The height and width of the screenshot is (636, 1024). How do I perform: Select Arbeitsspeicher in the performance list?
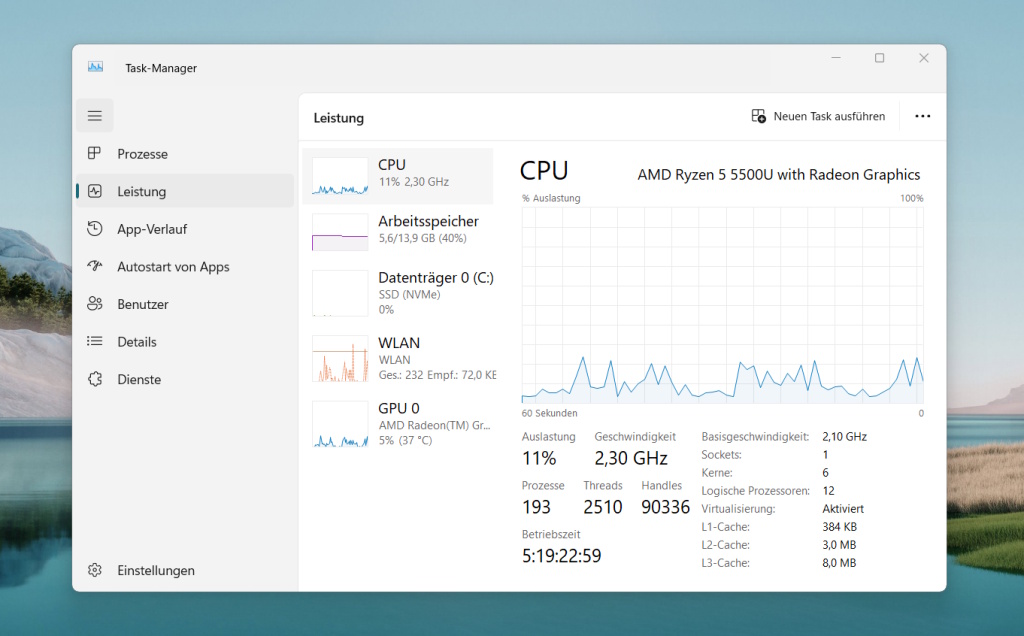click(x=398, y=231)
